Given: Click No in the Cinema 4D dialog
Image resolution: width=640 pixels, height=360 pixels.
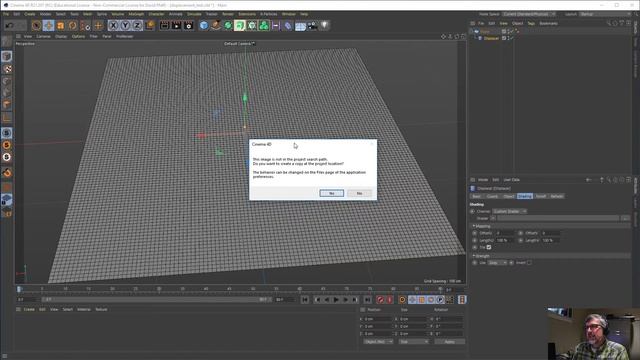Looking at the screenshot, I should click(x=359, y=193).
